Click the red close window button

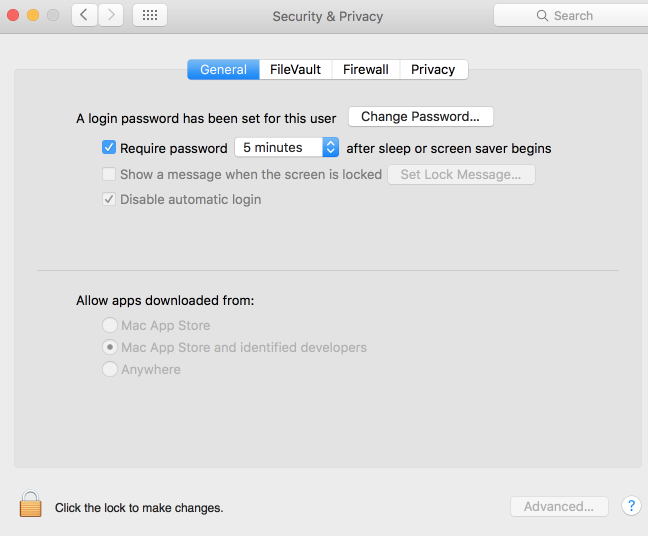(13, 15)
